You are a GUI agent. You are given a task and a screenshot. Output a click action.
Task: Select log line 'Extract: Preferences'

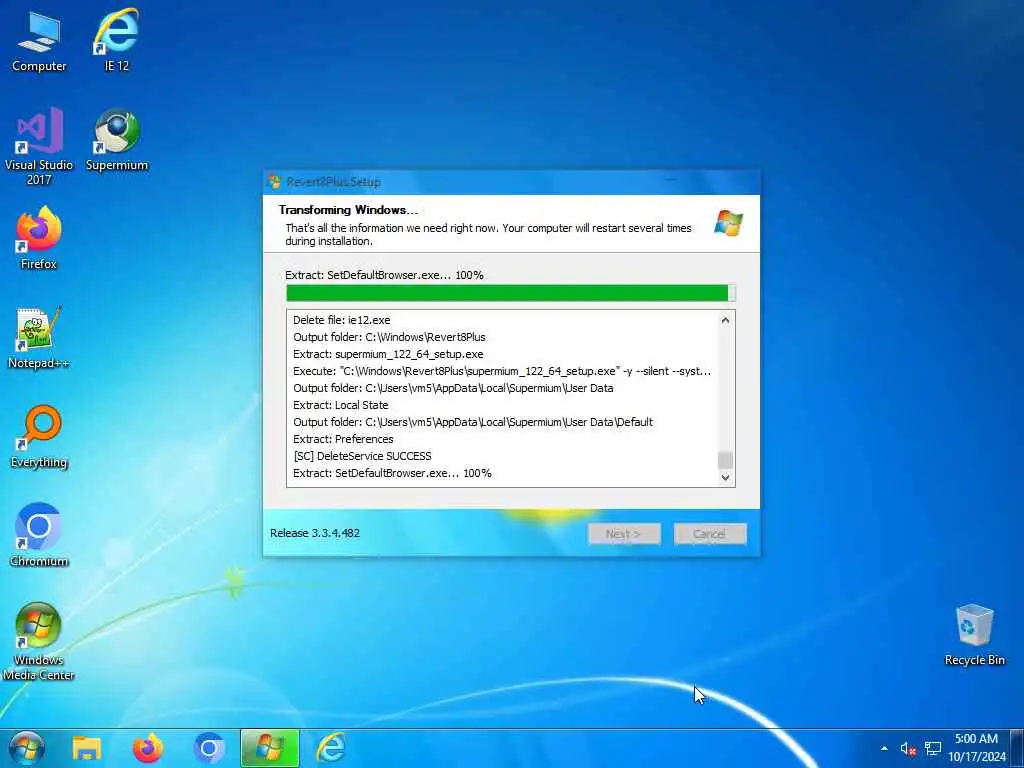tap(343, 439)
